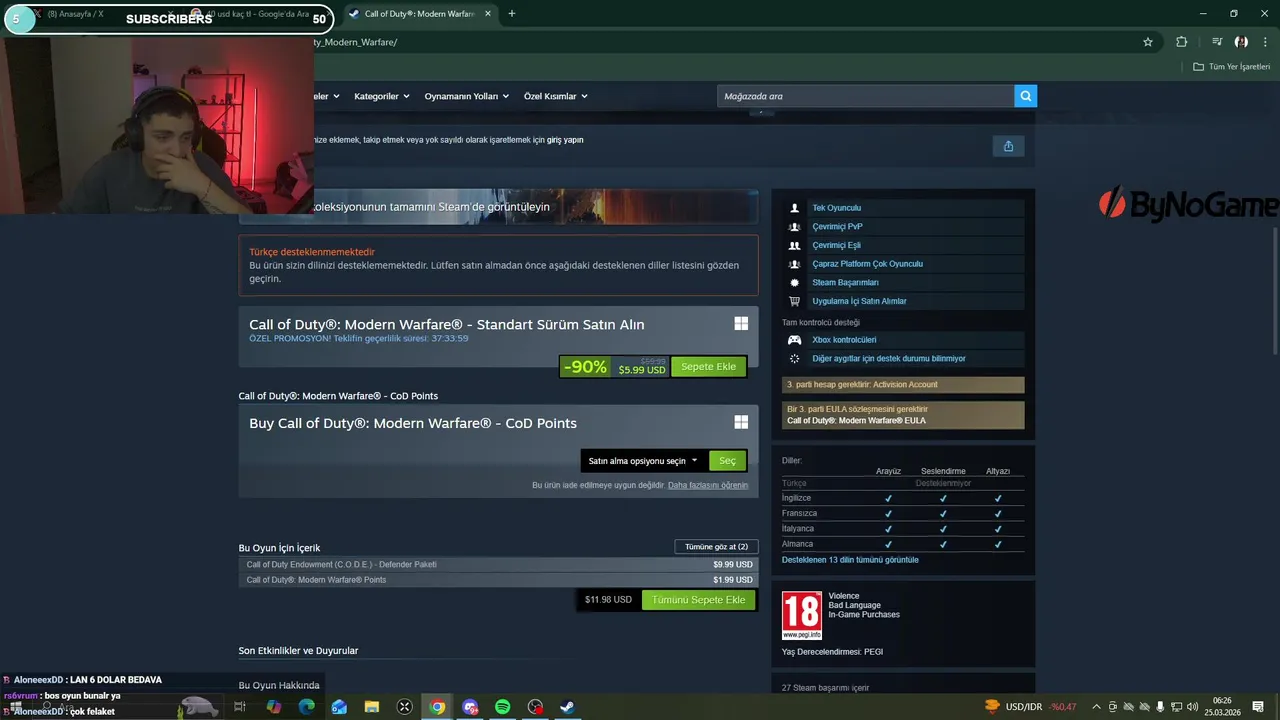Open Chrome from the taskbar
The width and height of the screenshot is (1280, 720).
click(x=437, y=707)
